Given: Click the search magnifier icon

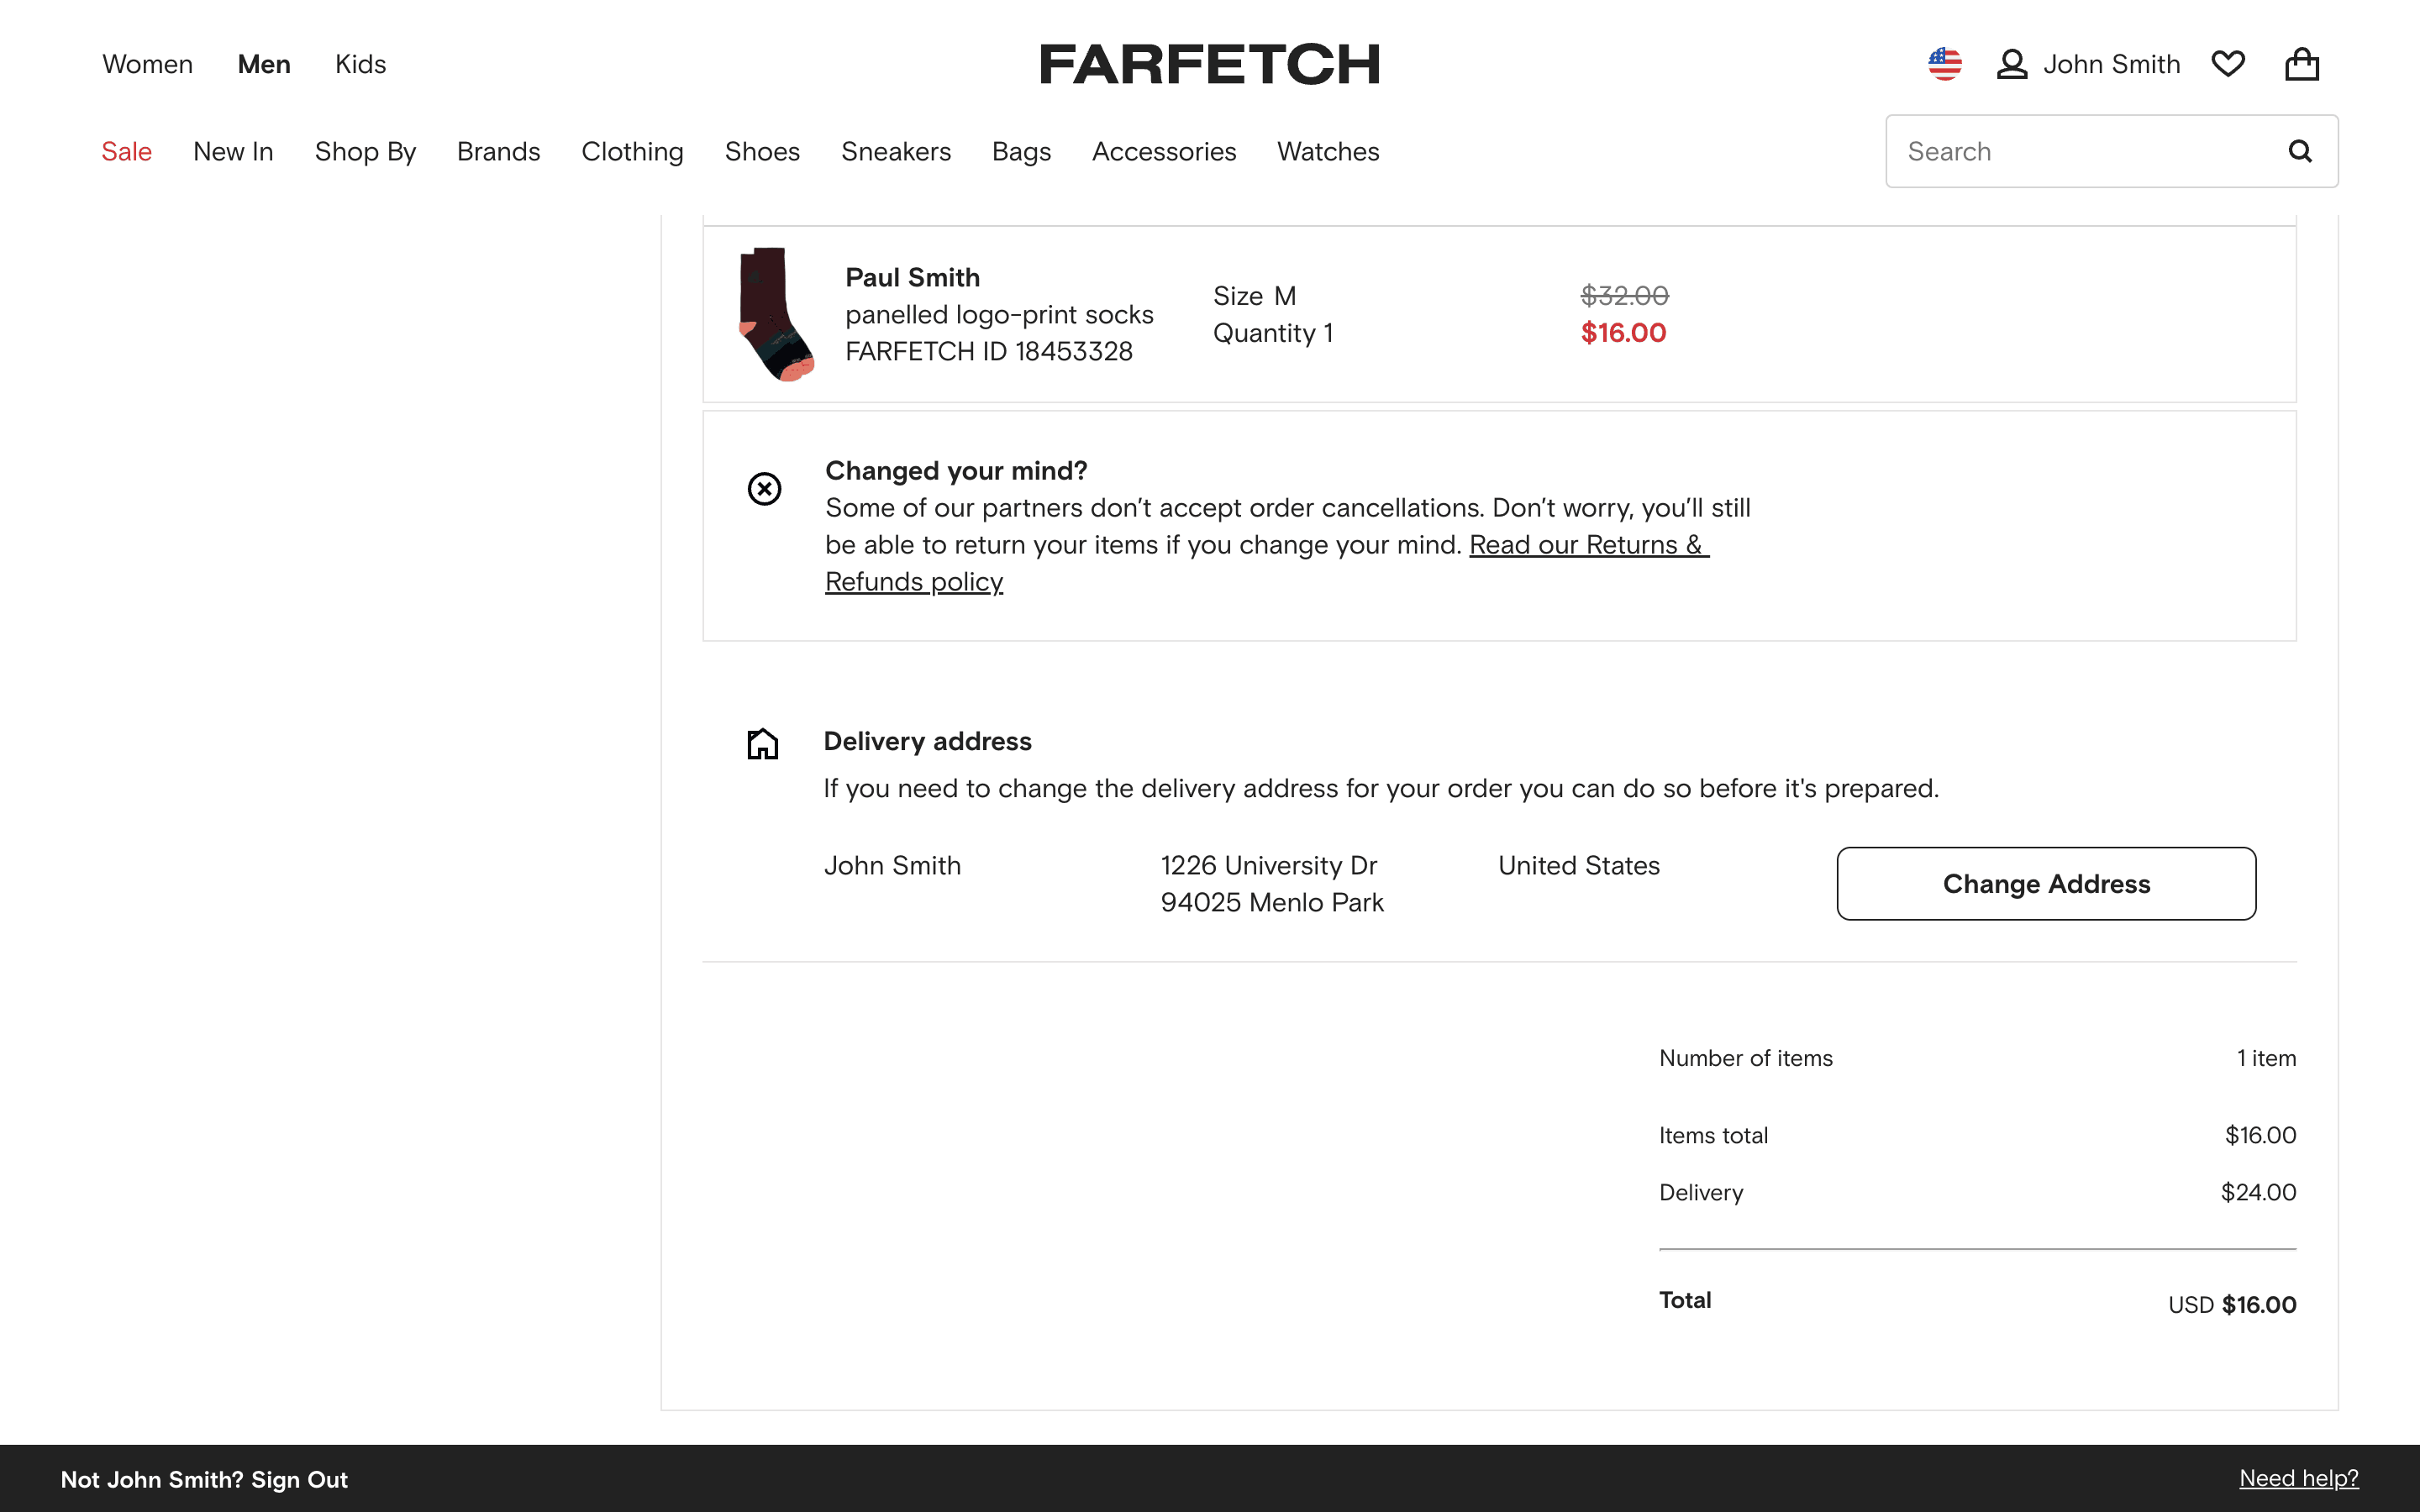Looking at the screenshot, I should pos(2301,151).
